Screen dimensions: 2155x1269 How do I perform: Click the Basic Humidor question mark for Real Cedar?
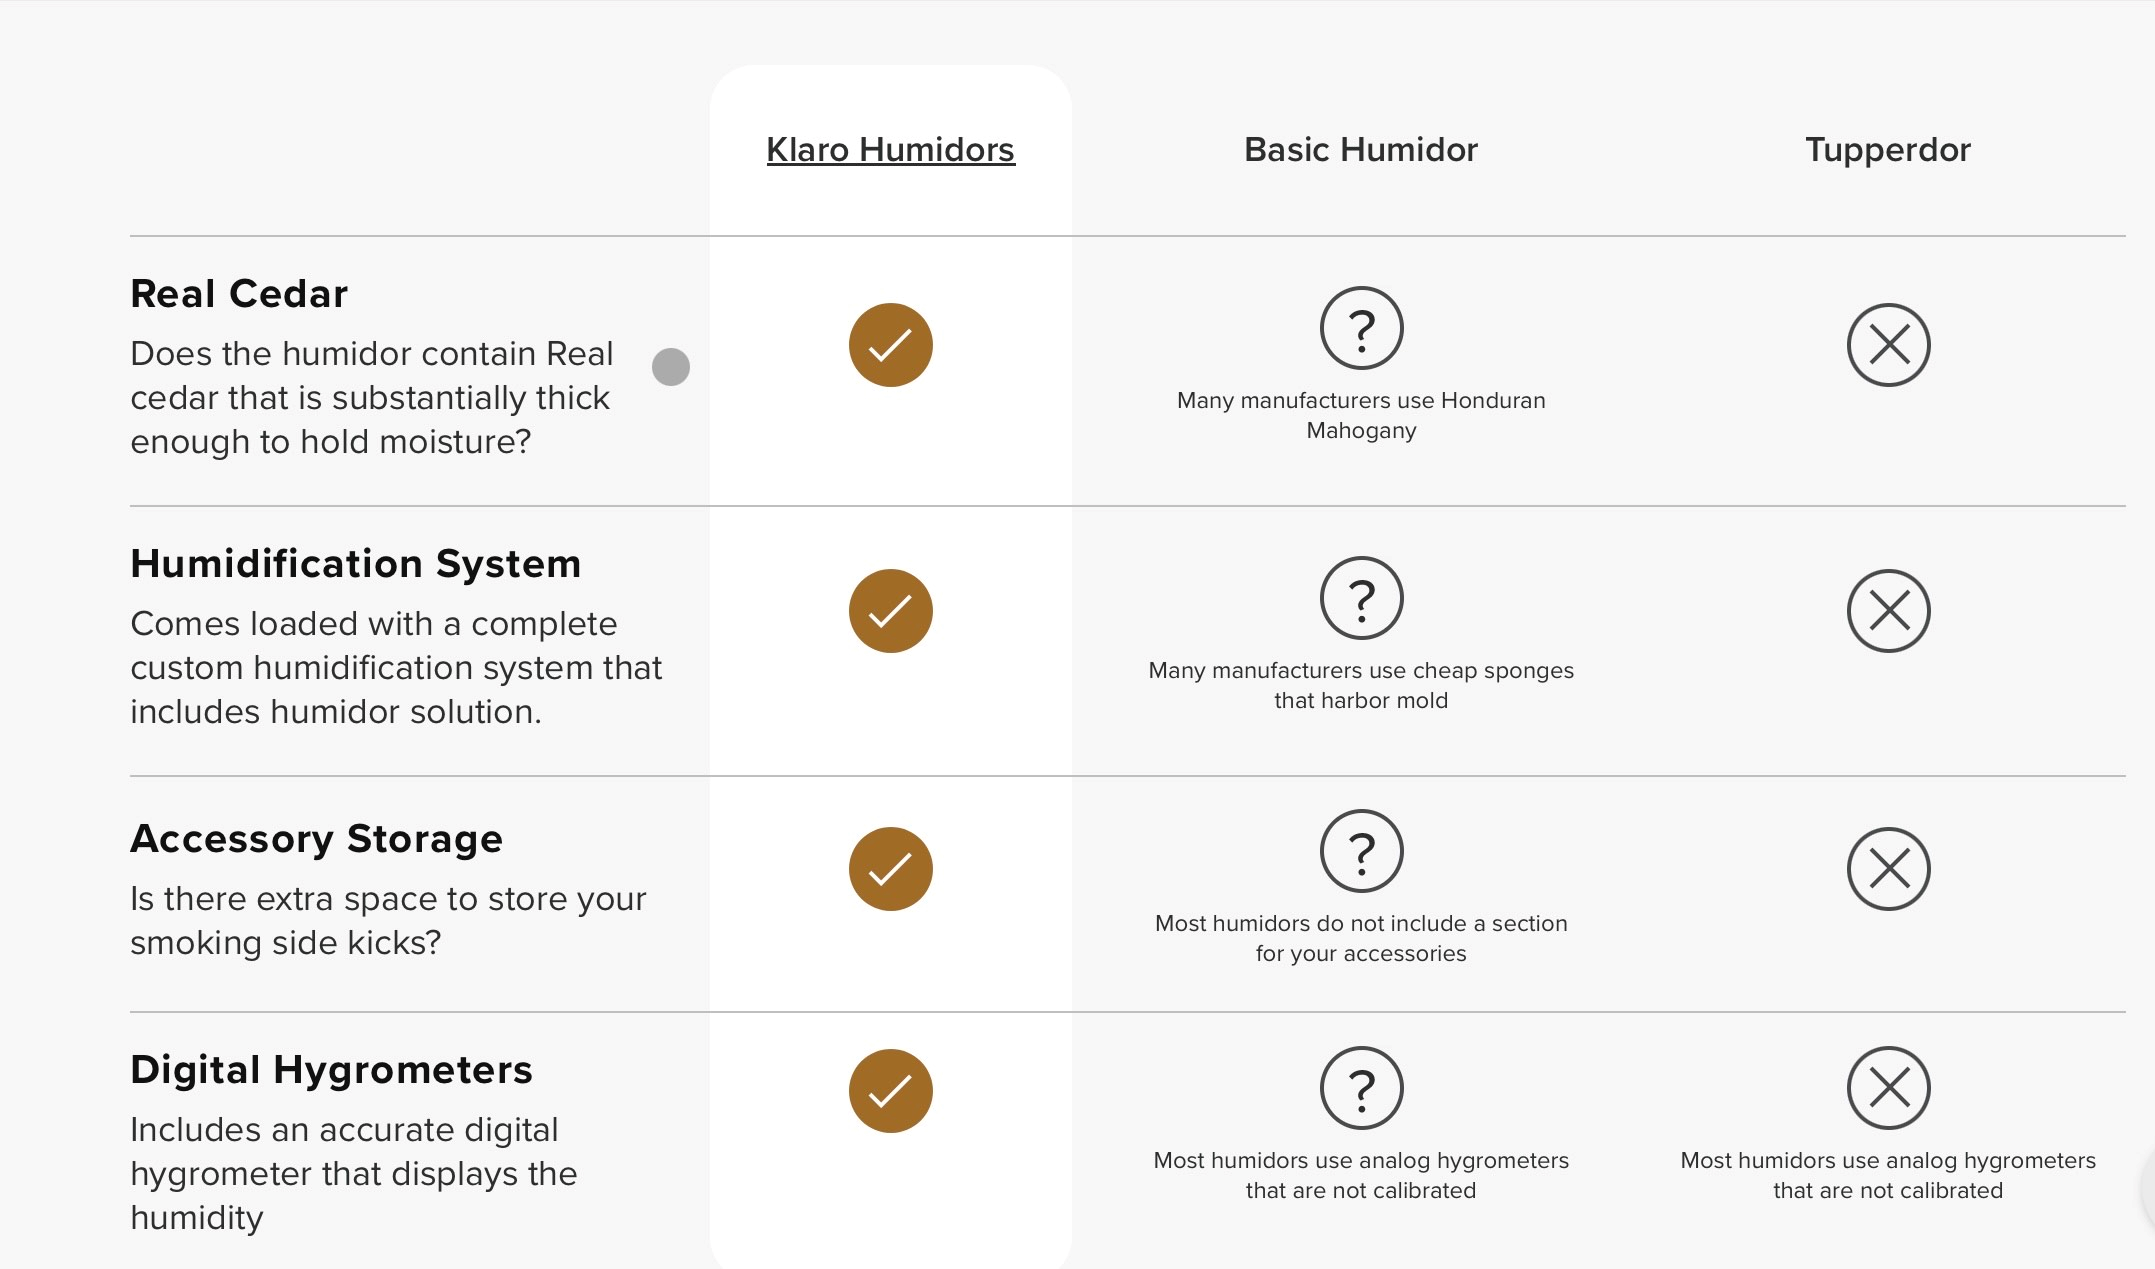click(x=1361, y=328)
